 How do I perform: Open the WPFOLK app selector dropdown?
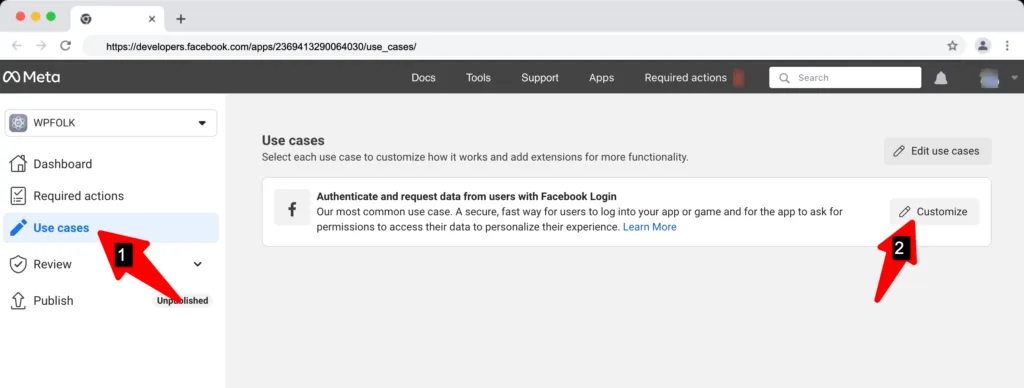tap(111, 123)
